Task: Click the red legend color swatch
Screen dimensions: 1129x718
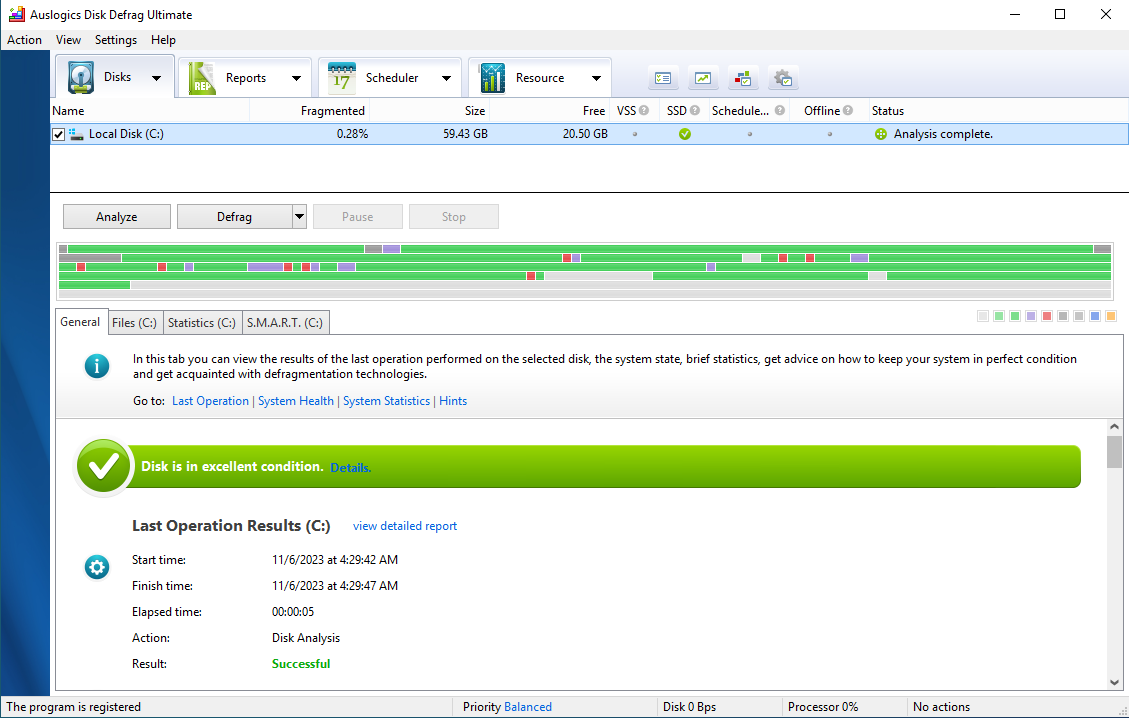Action: point(1047,316)
